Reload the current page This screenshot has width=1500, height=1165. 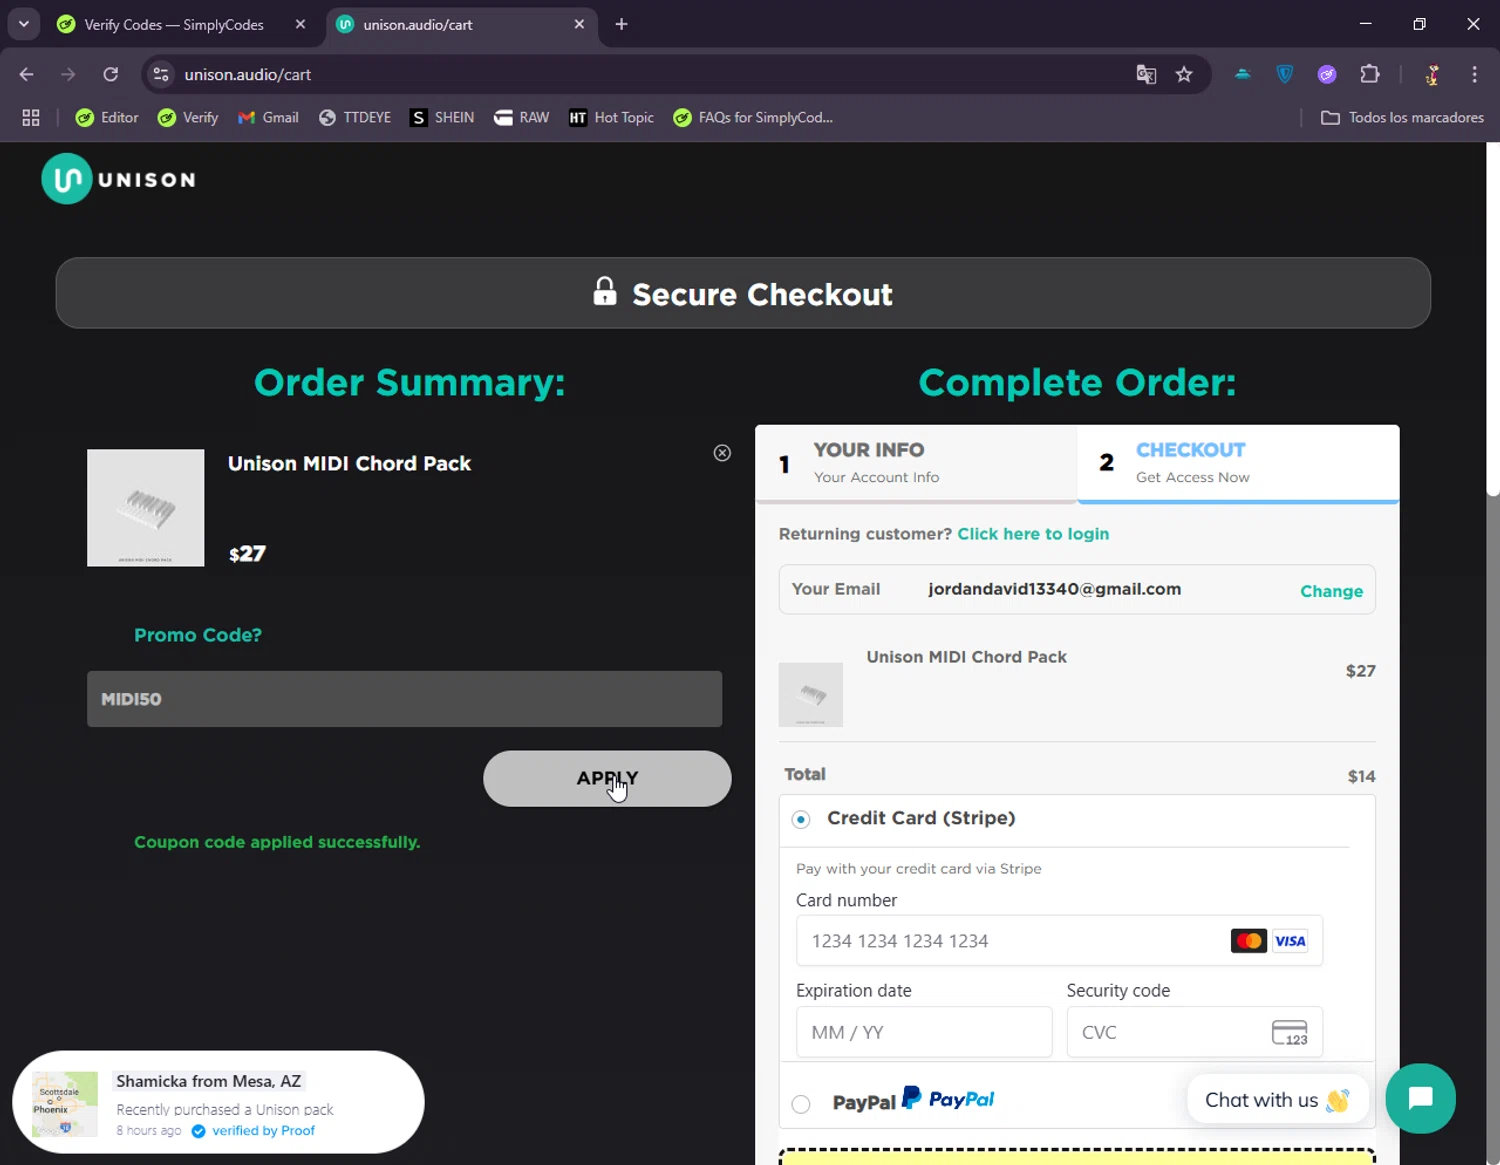click(111, 74)
